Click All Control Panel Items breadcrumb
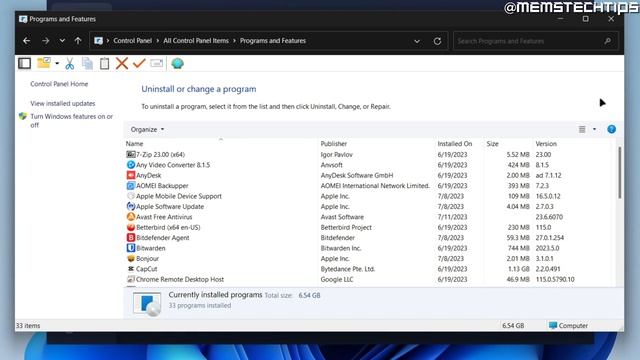The image size is (640, 360). tap(196, 41)
